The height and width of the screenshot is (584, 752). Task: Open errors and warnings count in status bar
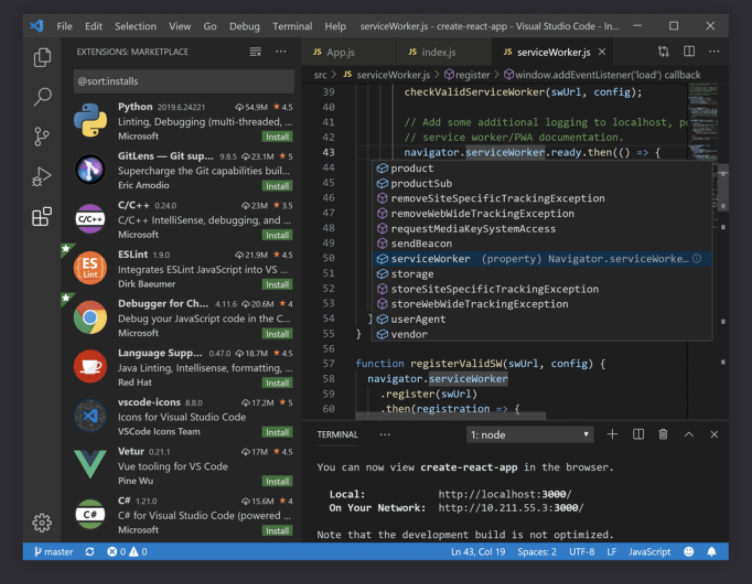point(127,552)
